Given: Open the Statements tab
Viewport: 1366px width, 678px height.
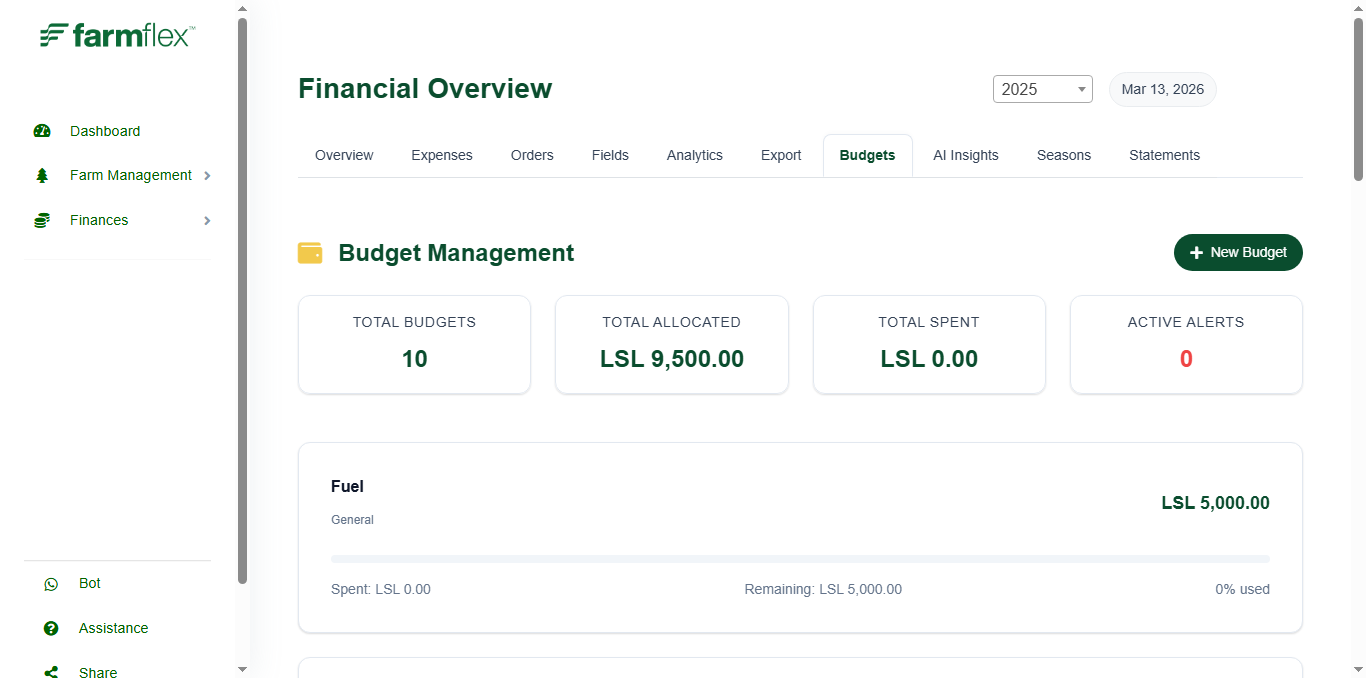Looking at the screenshot, I should [1165, 155].
